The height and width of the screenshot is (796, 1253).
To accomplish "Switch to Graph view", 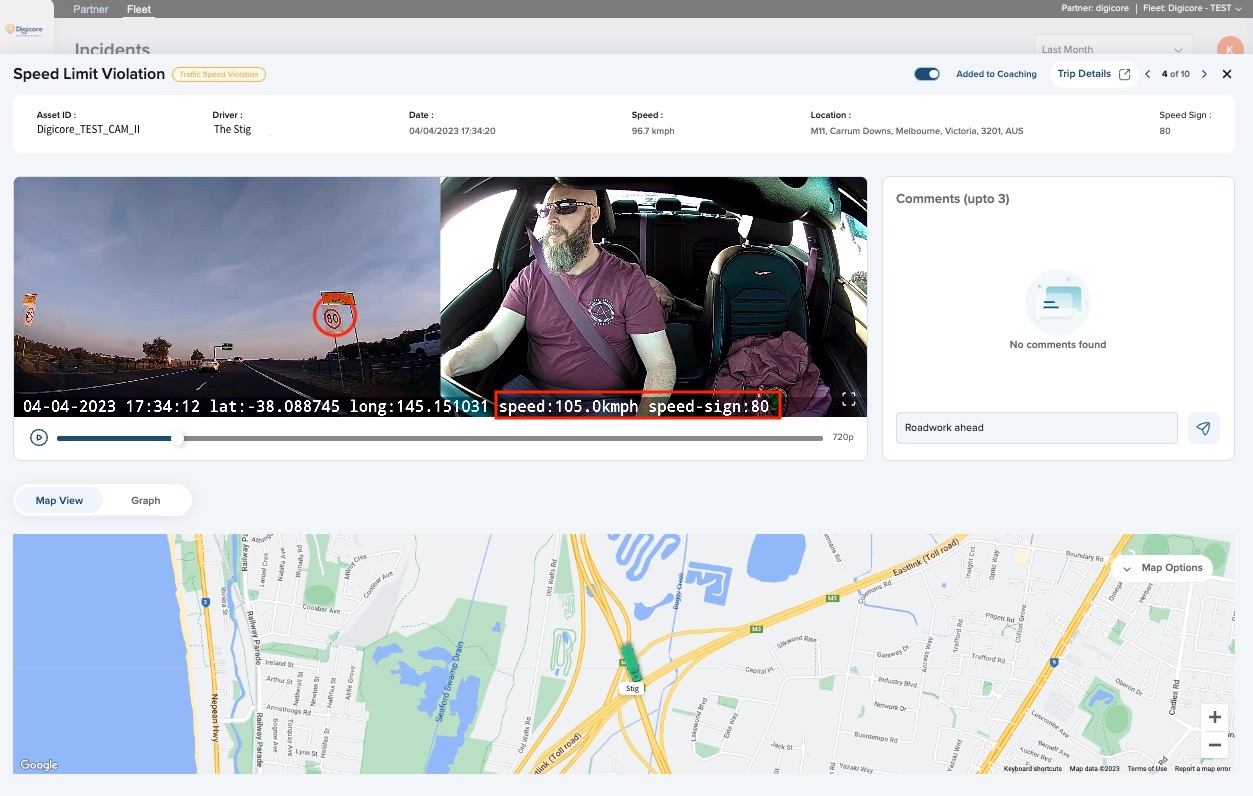I will coord(146,500).
